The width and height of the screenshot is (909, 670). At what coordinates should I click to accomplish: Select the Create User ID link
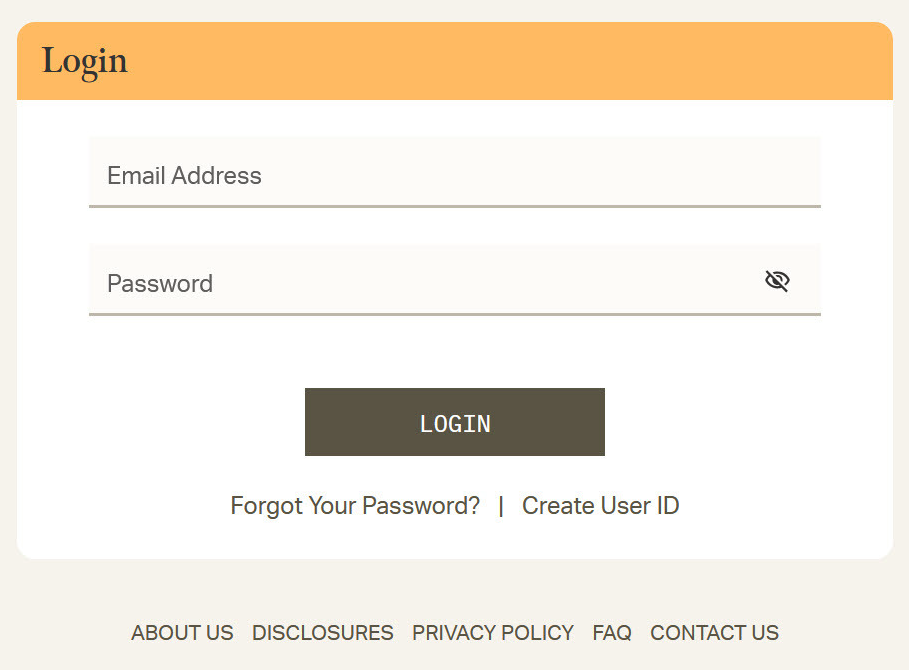click(x=600, y=506)
